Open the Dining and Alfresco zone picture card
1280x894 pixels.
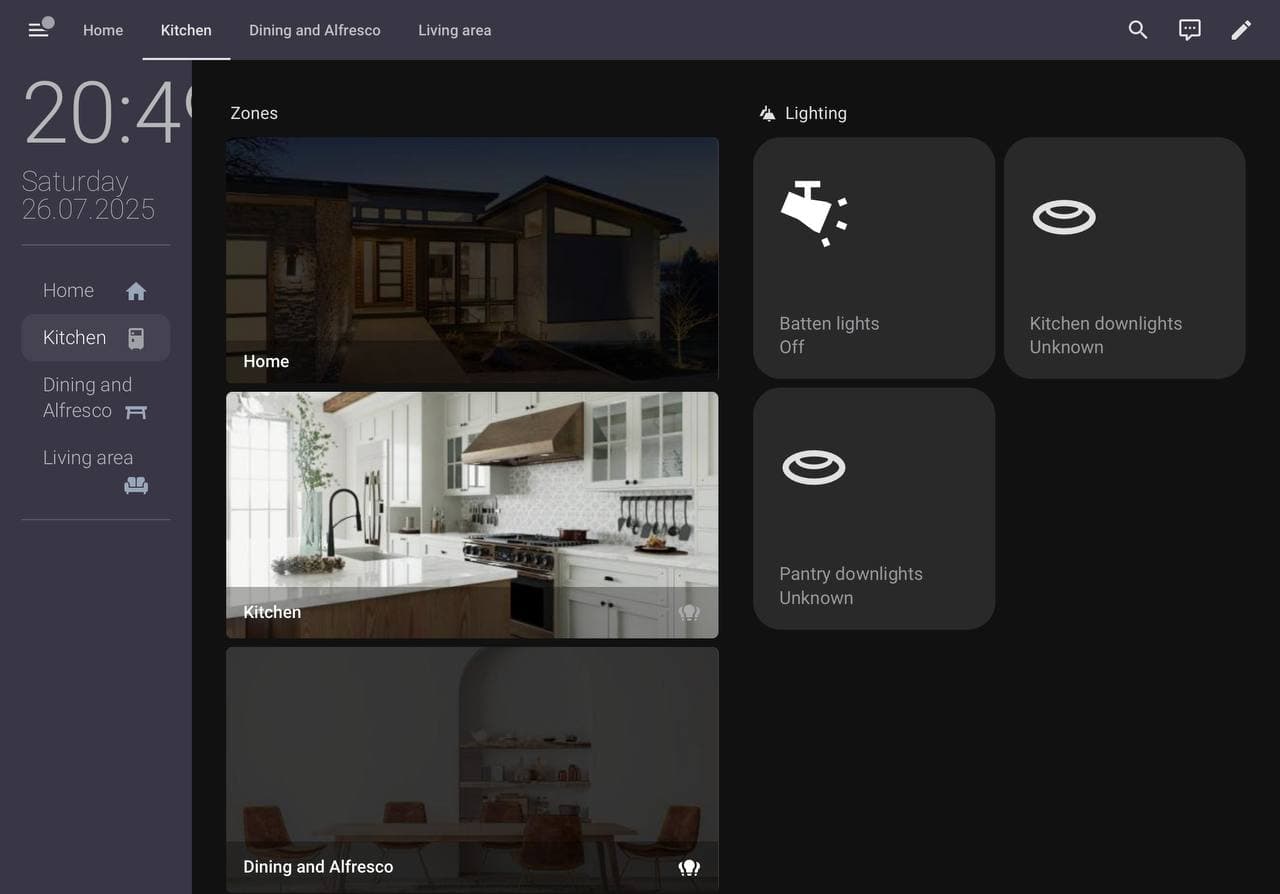(x=472, y=769)
